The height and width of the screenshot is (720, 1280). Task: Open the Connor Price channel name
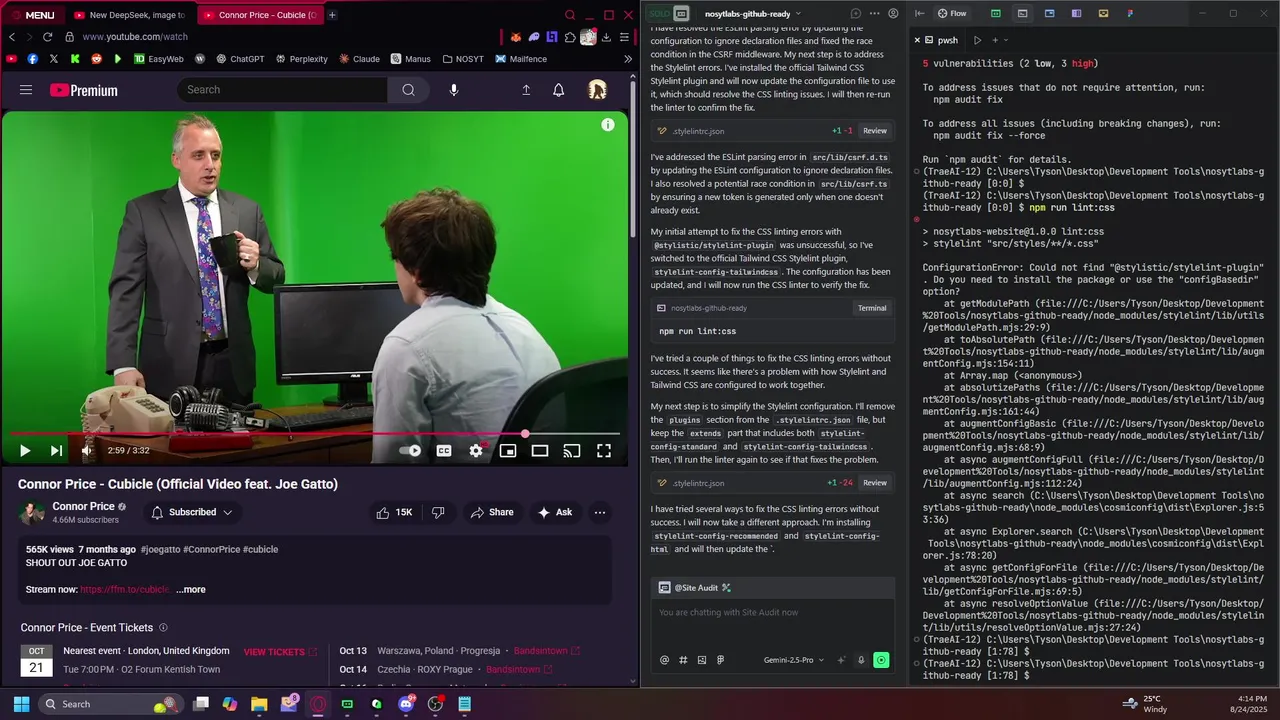(x=83, y=506)
